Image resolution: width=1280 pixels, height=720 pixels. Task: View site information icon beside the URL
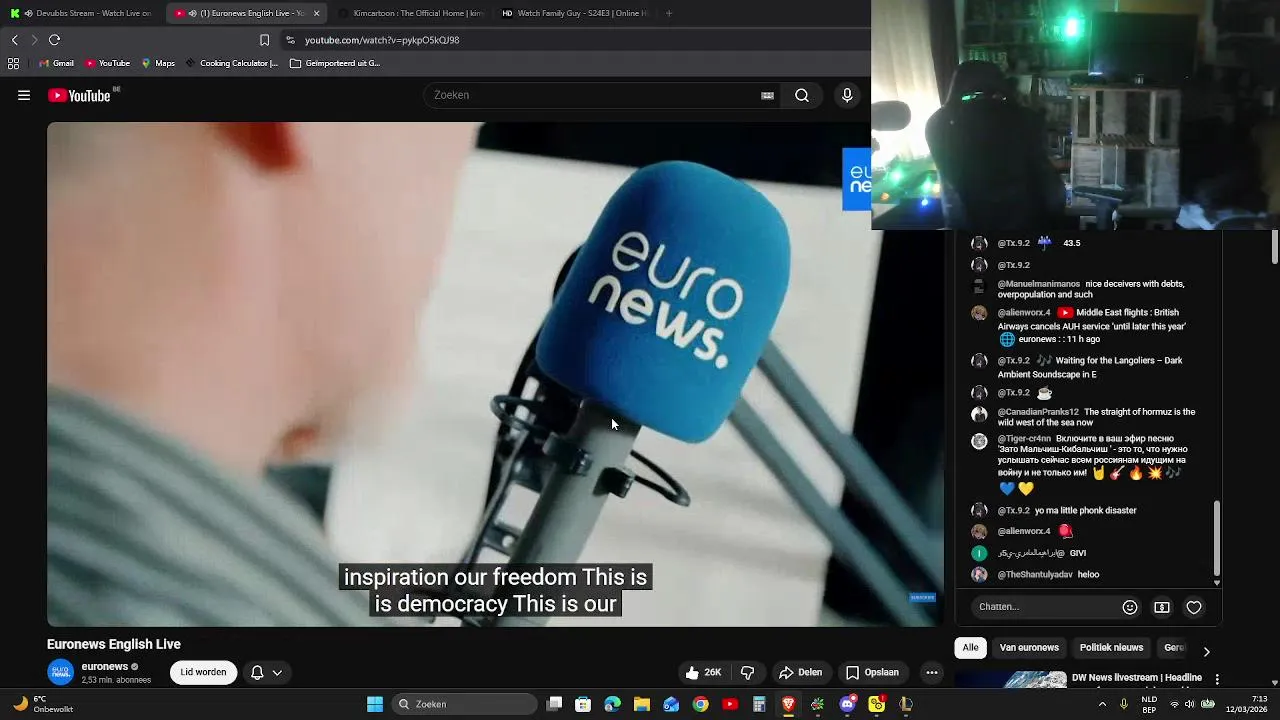click(290, 40)
